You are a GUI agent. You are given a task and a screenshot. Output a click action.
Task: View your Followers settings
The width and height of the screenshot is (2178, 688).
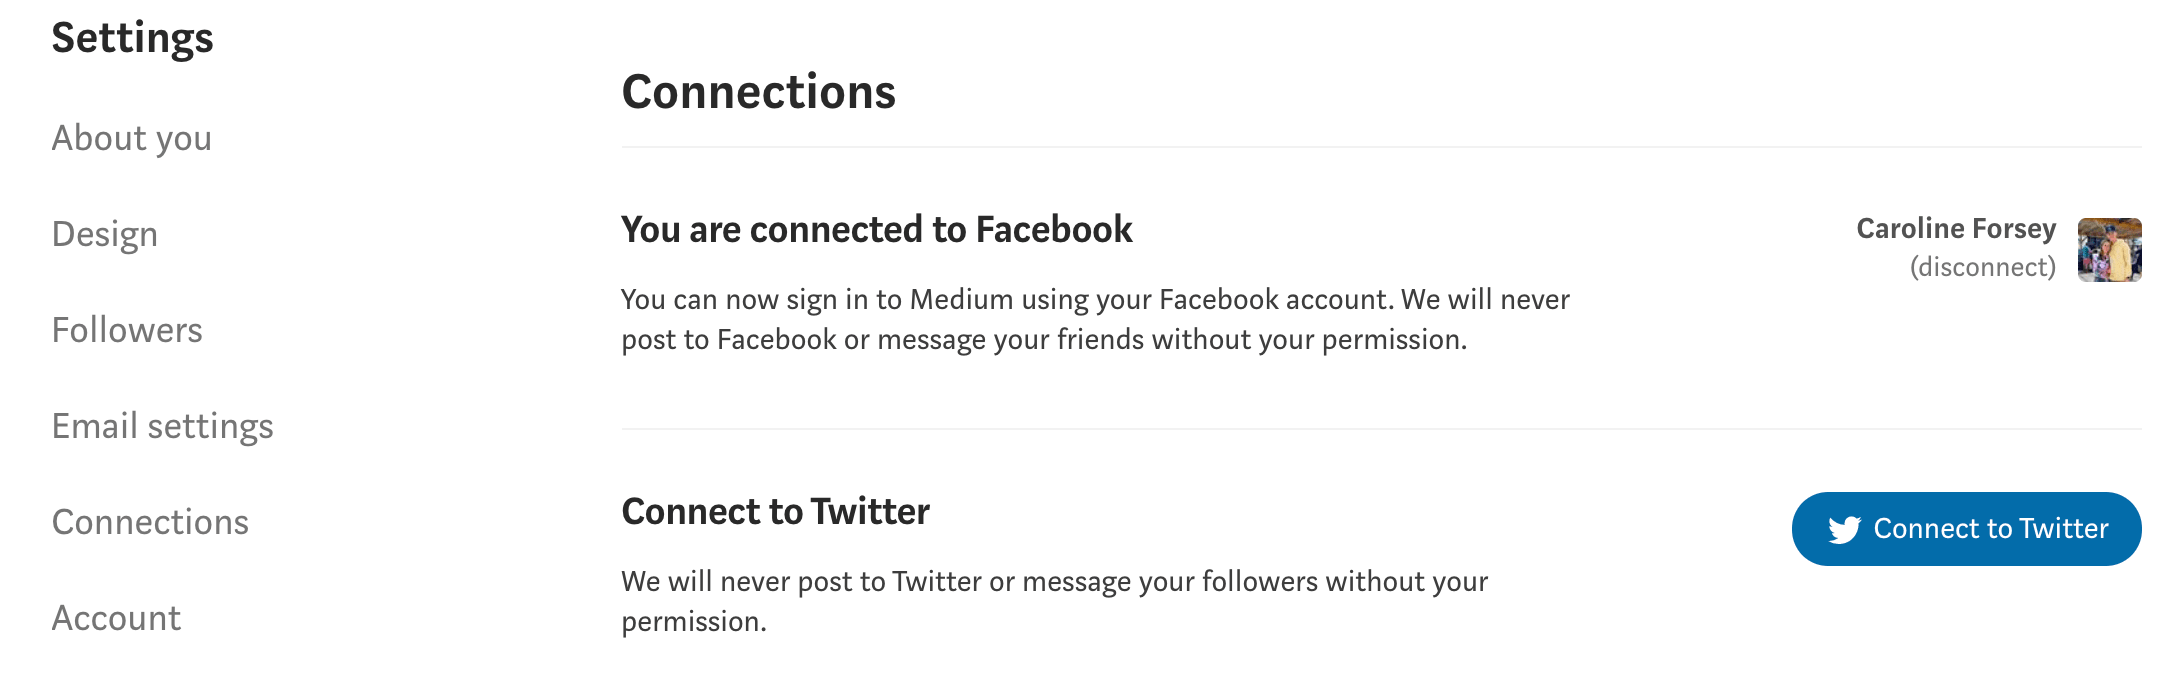[x=127, y=331]
